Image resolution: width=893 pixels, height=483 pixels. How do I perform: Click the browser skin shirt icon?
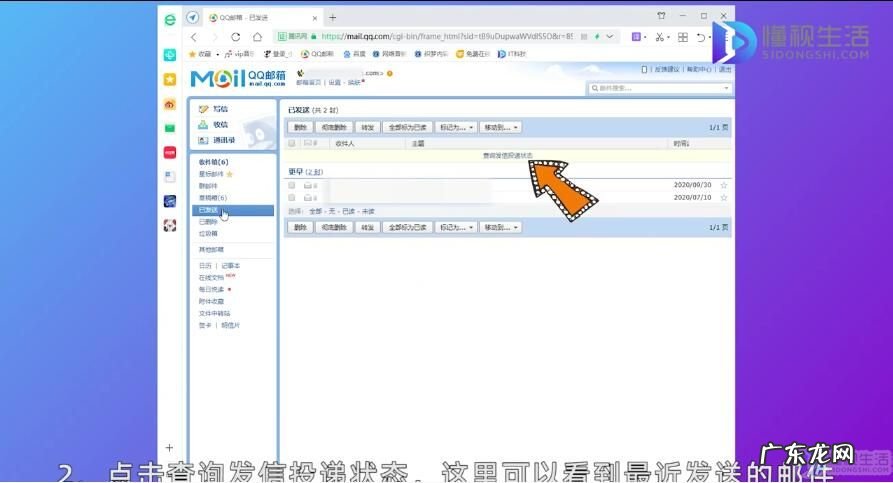(661, 16)
